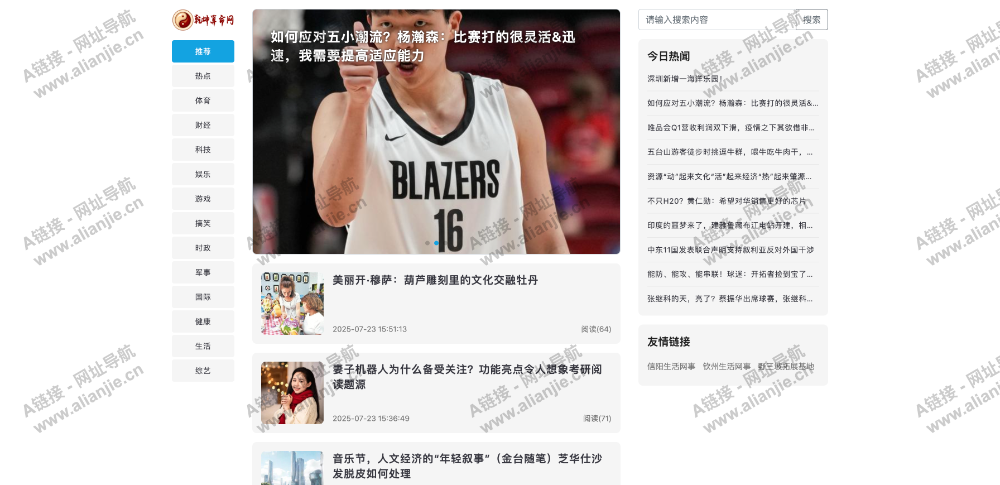Open hot news 深圳新增一海洋乐园
The image size is (1000, 485).
pos(685,78)
